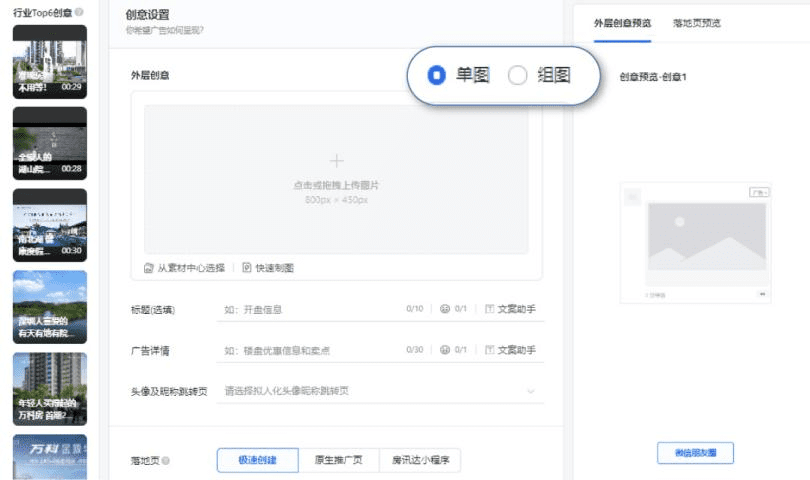Choose 极速创建 landing page option
The width and height of the screenshot is (810, 480).
pyautogui.click(x=258, y=460)
